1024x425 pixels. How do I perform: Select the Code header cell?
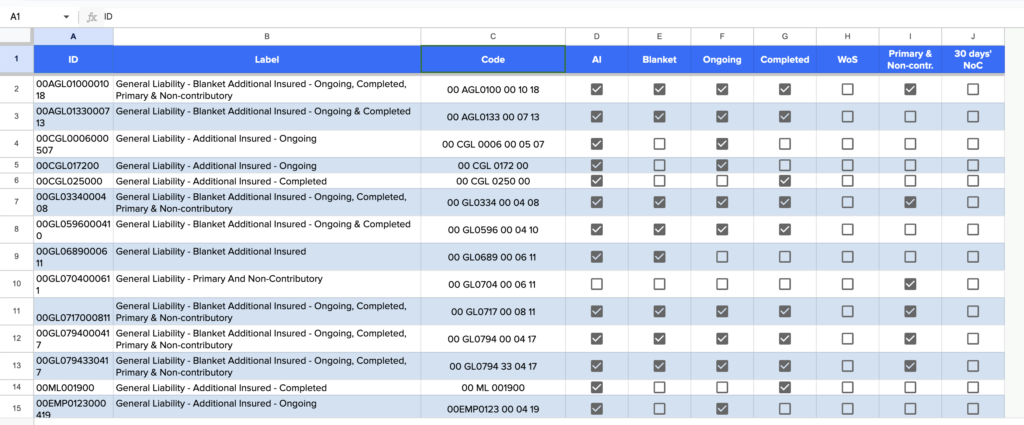(x=493, y=59)
